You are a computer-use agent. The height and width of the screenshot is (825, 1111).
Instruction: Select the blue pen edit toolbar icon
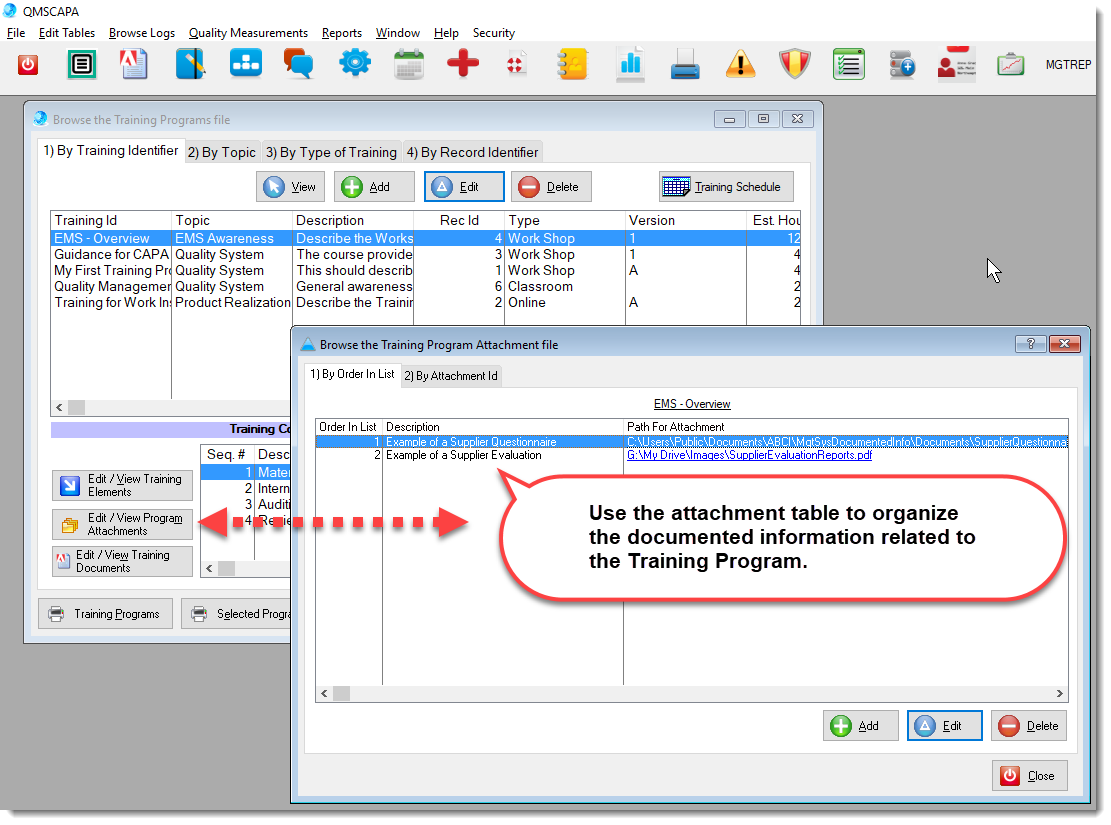[x=190, y=64]
